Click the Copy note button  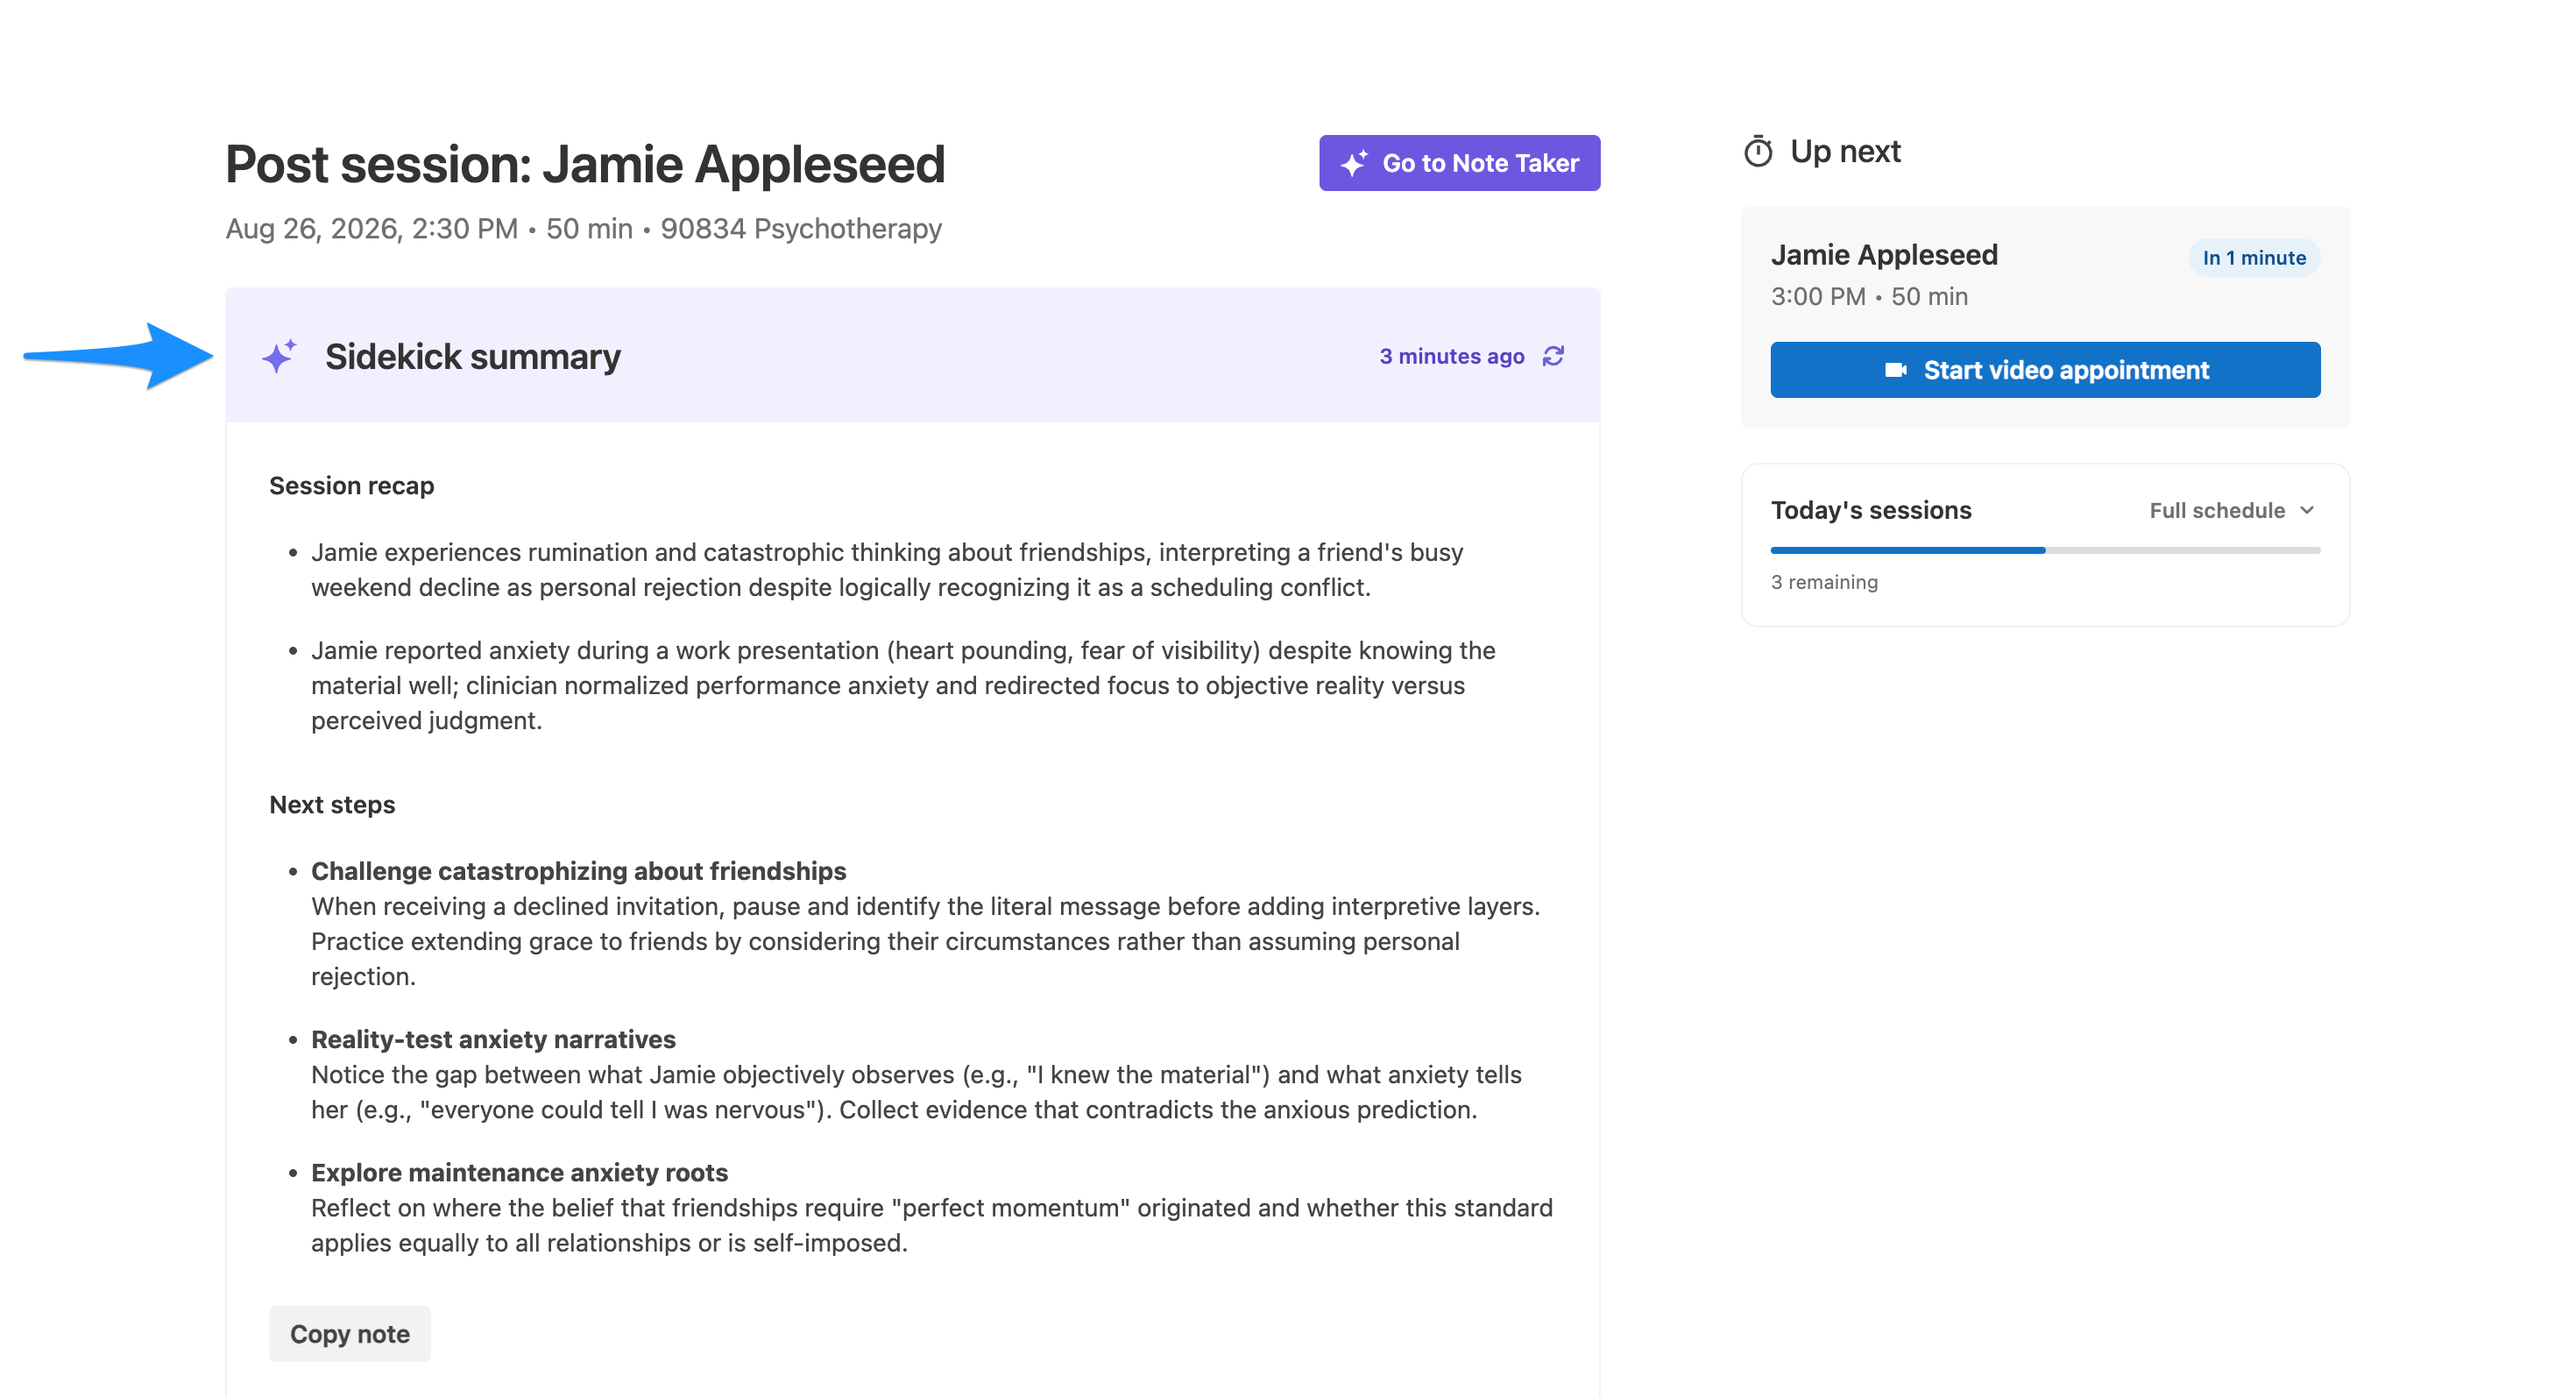tap(350, 1333)
